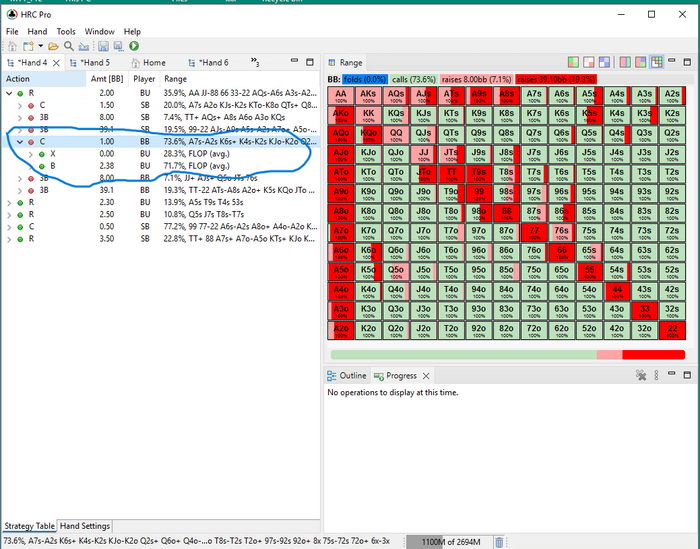Open the Tools menu
The image size is (700, 549).
pyautogui.click(x=66, y=32)
